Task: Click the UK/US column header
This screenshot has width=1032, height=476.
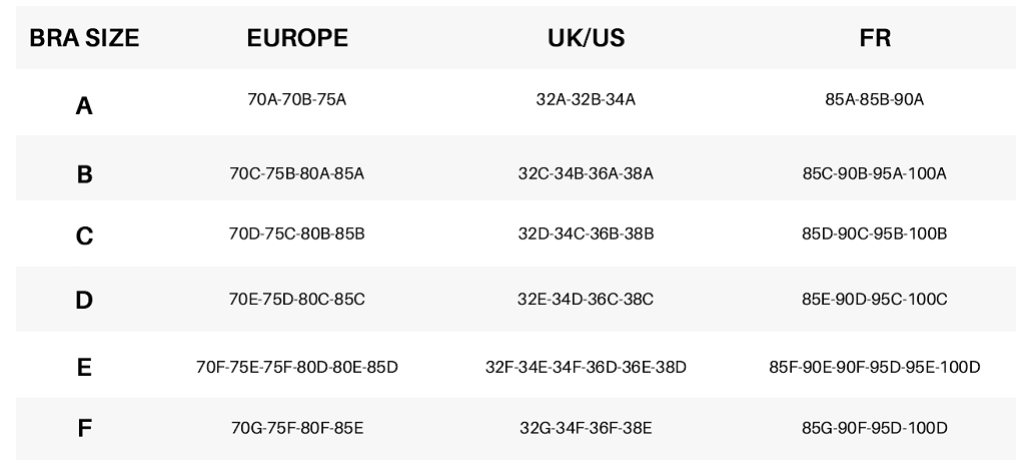Action: tap(586, 39)
